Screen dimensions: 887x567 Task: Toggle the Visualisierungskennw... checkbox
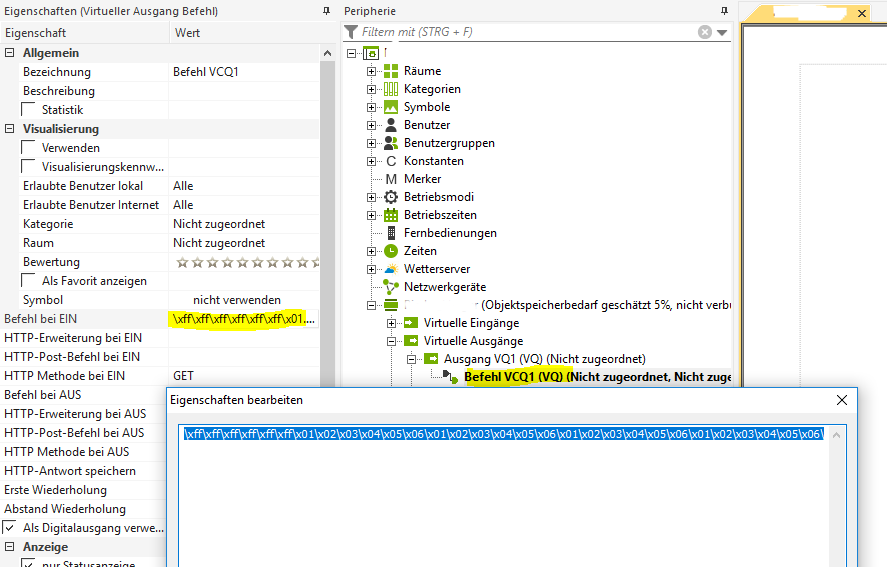(28, 166)
